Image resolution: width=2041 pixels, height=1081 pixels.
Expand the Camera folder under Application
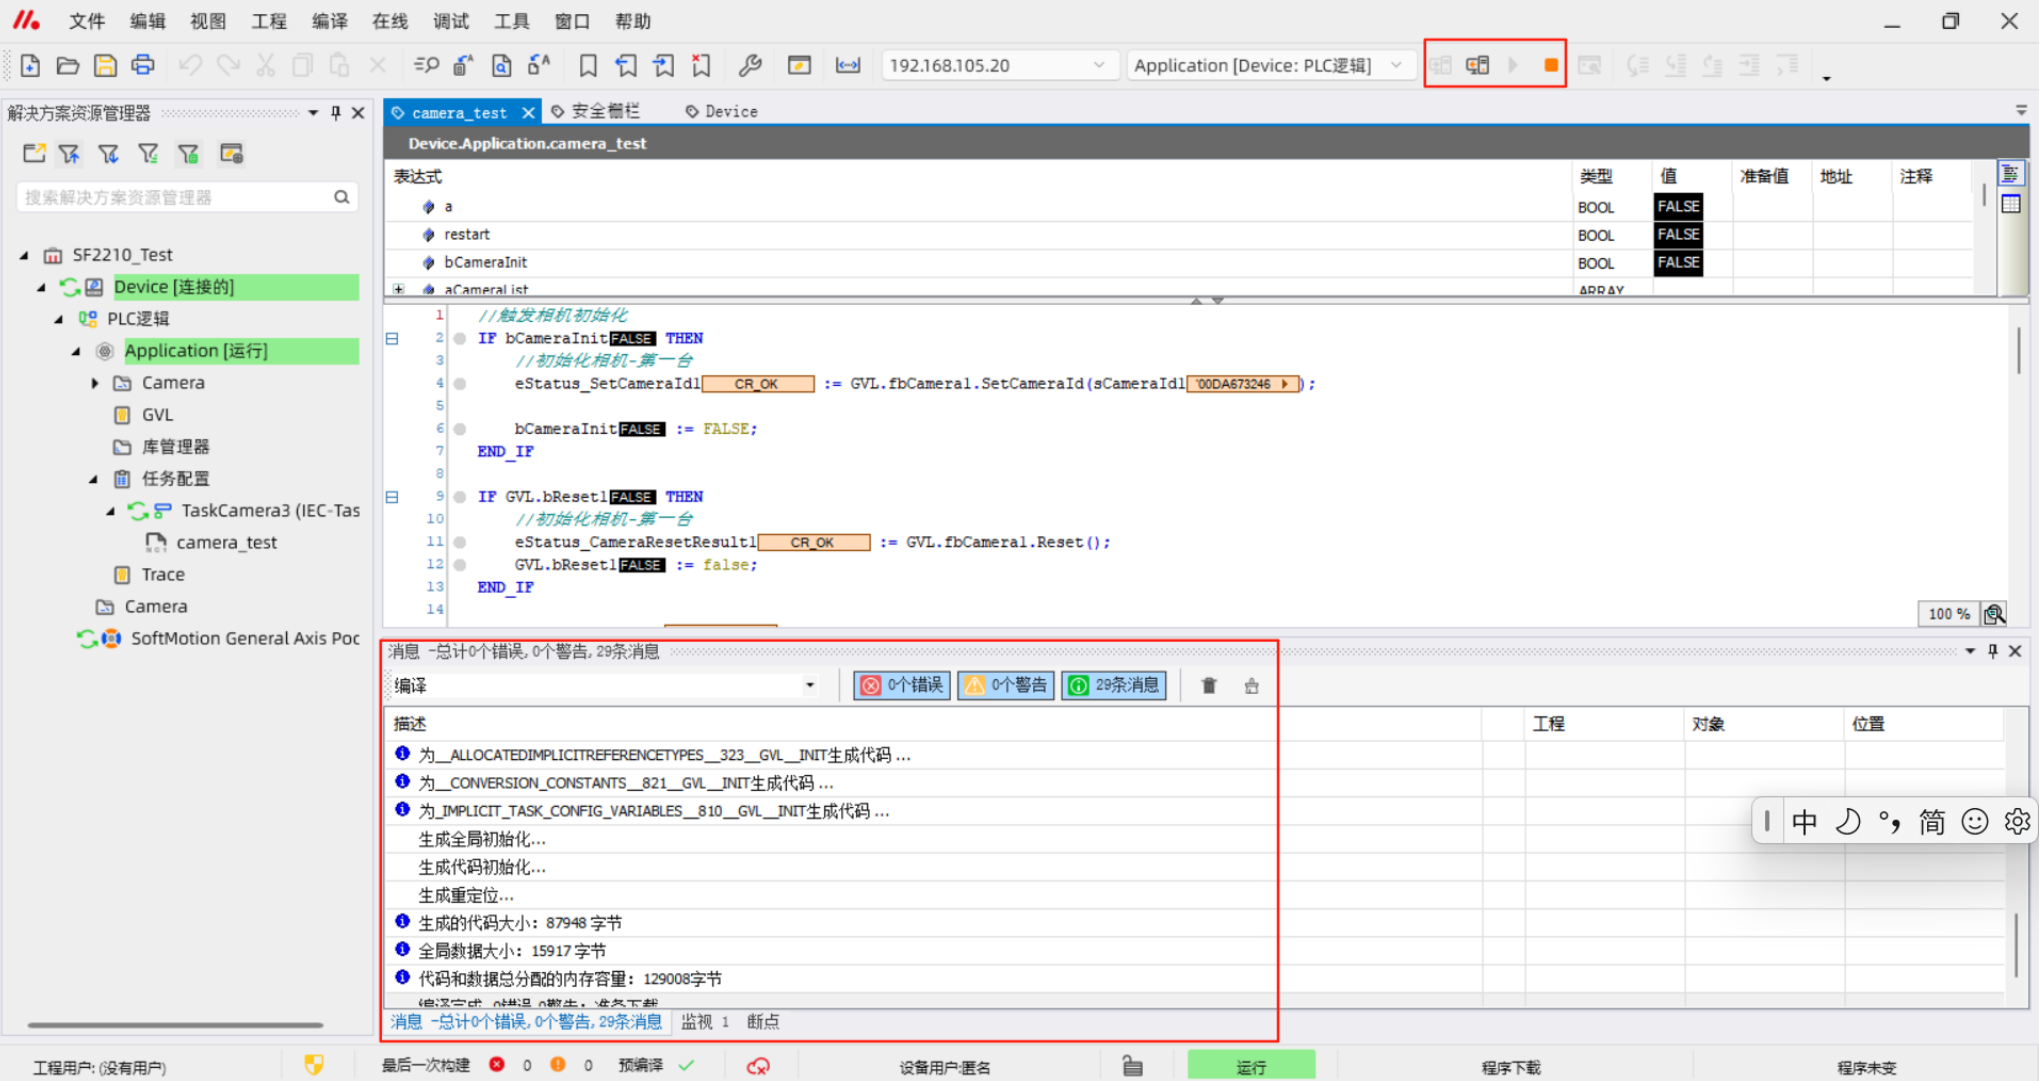pyautogui.click(x=95, y=383)
